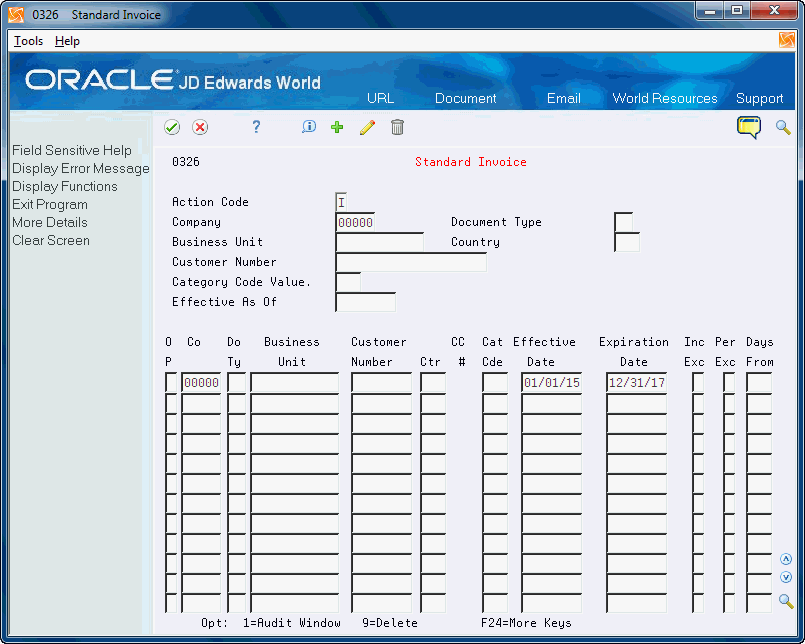Click the Country field

click(627, 242)
